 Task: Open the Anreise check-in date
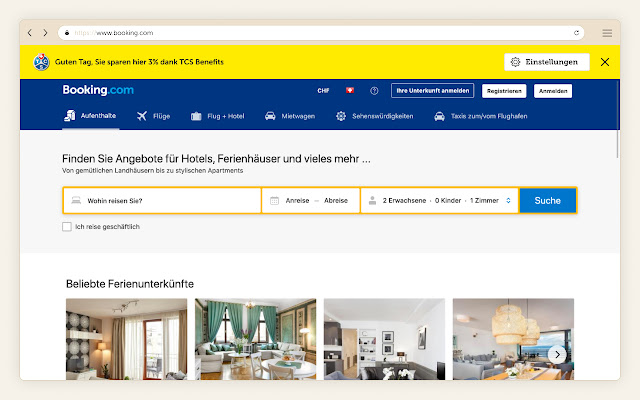point(297,200)
